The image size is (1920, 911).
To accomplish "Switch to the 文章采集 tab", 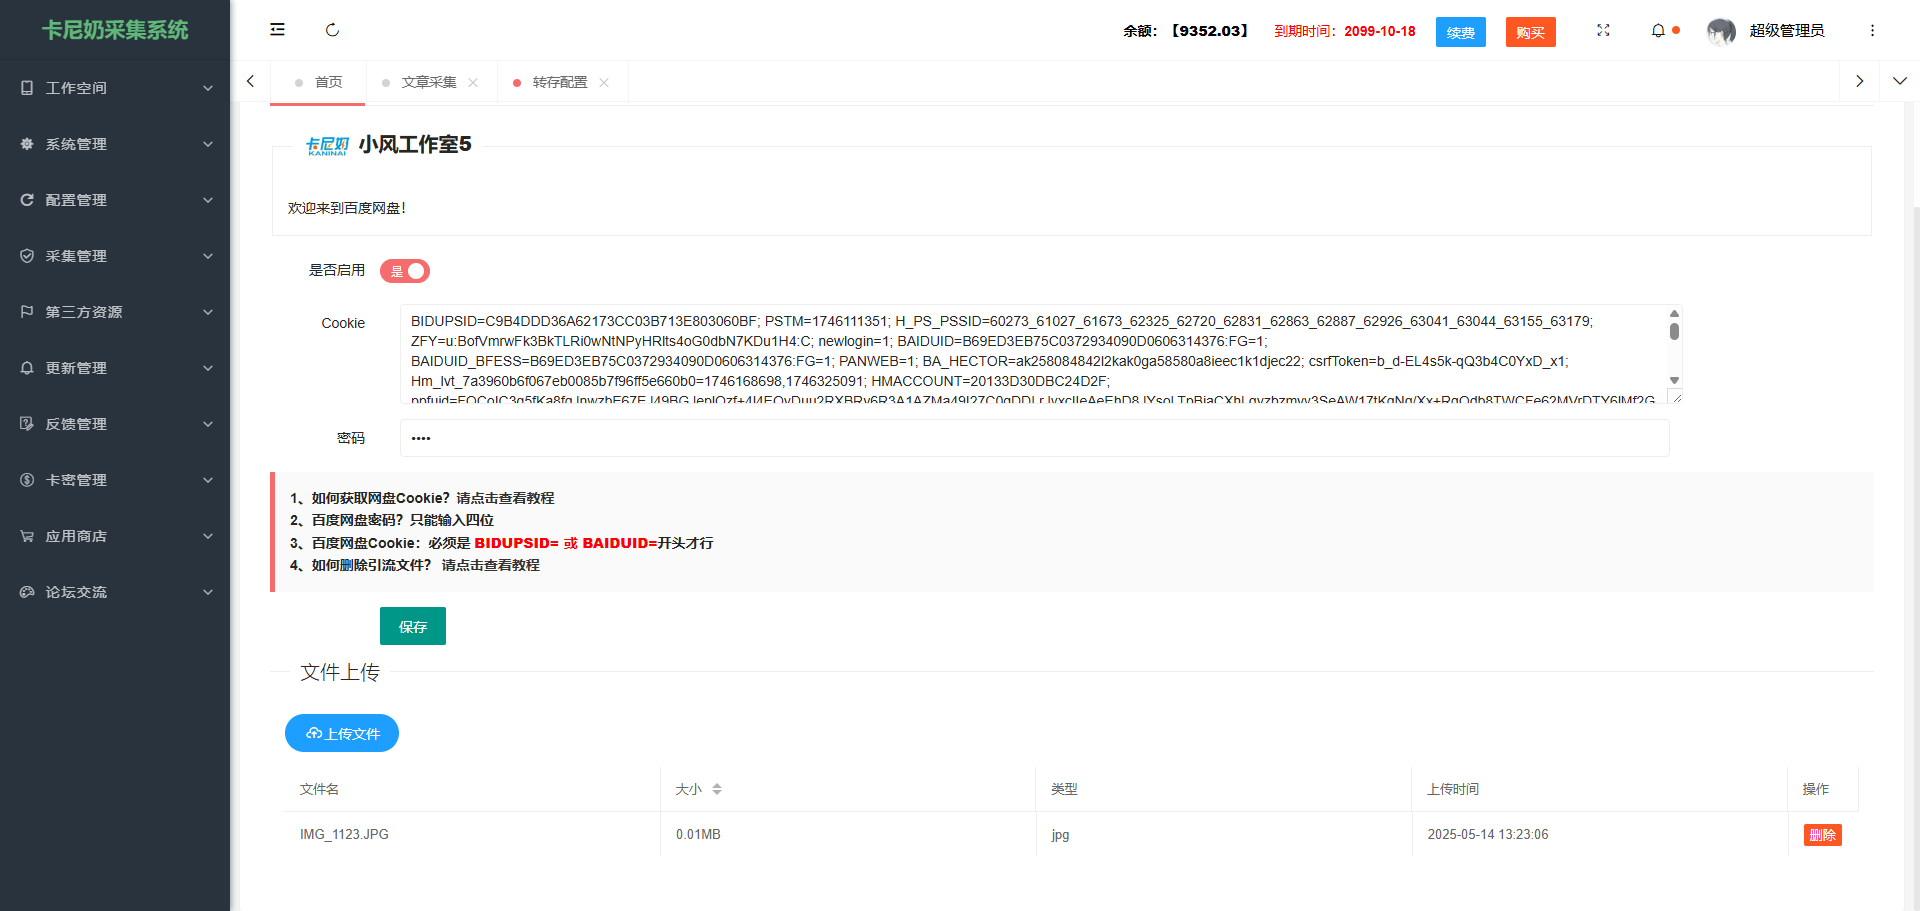I will 429,82.
